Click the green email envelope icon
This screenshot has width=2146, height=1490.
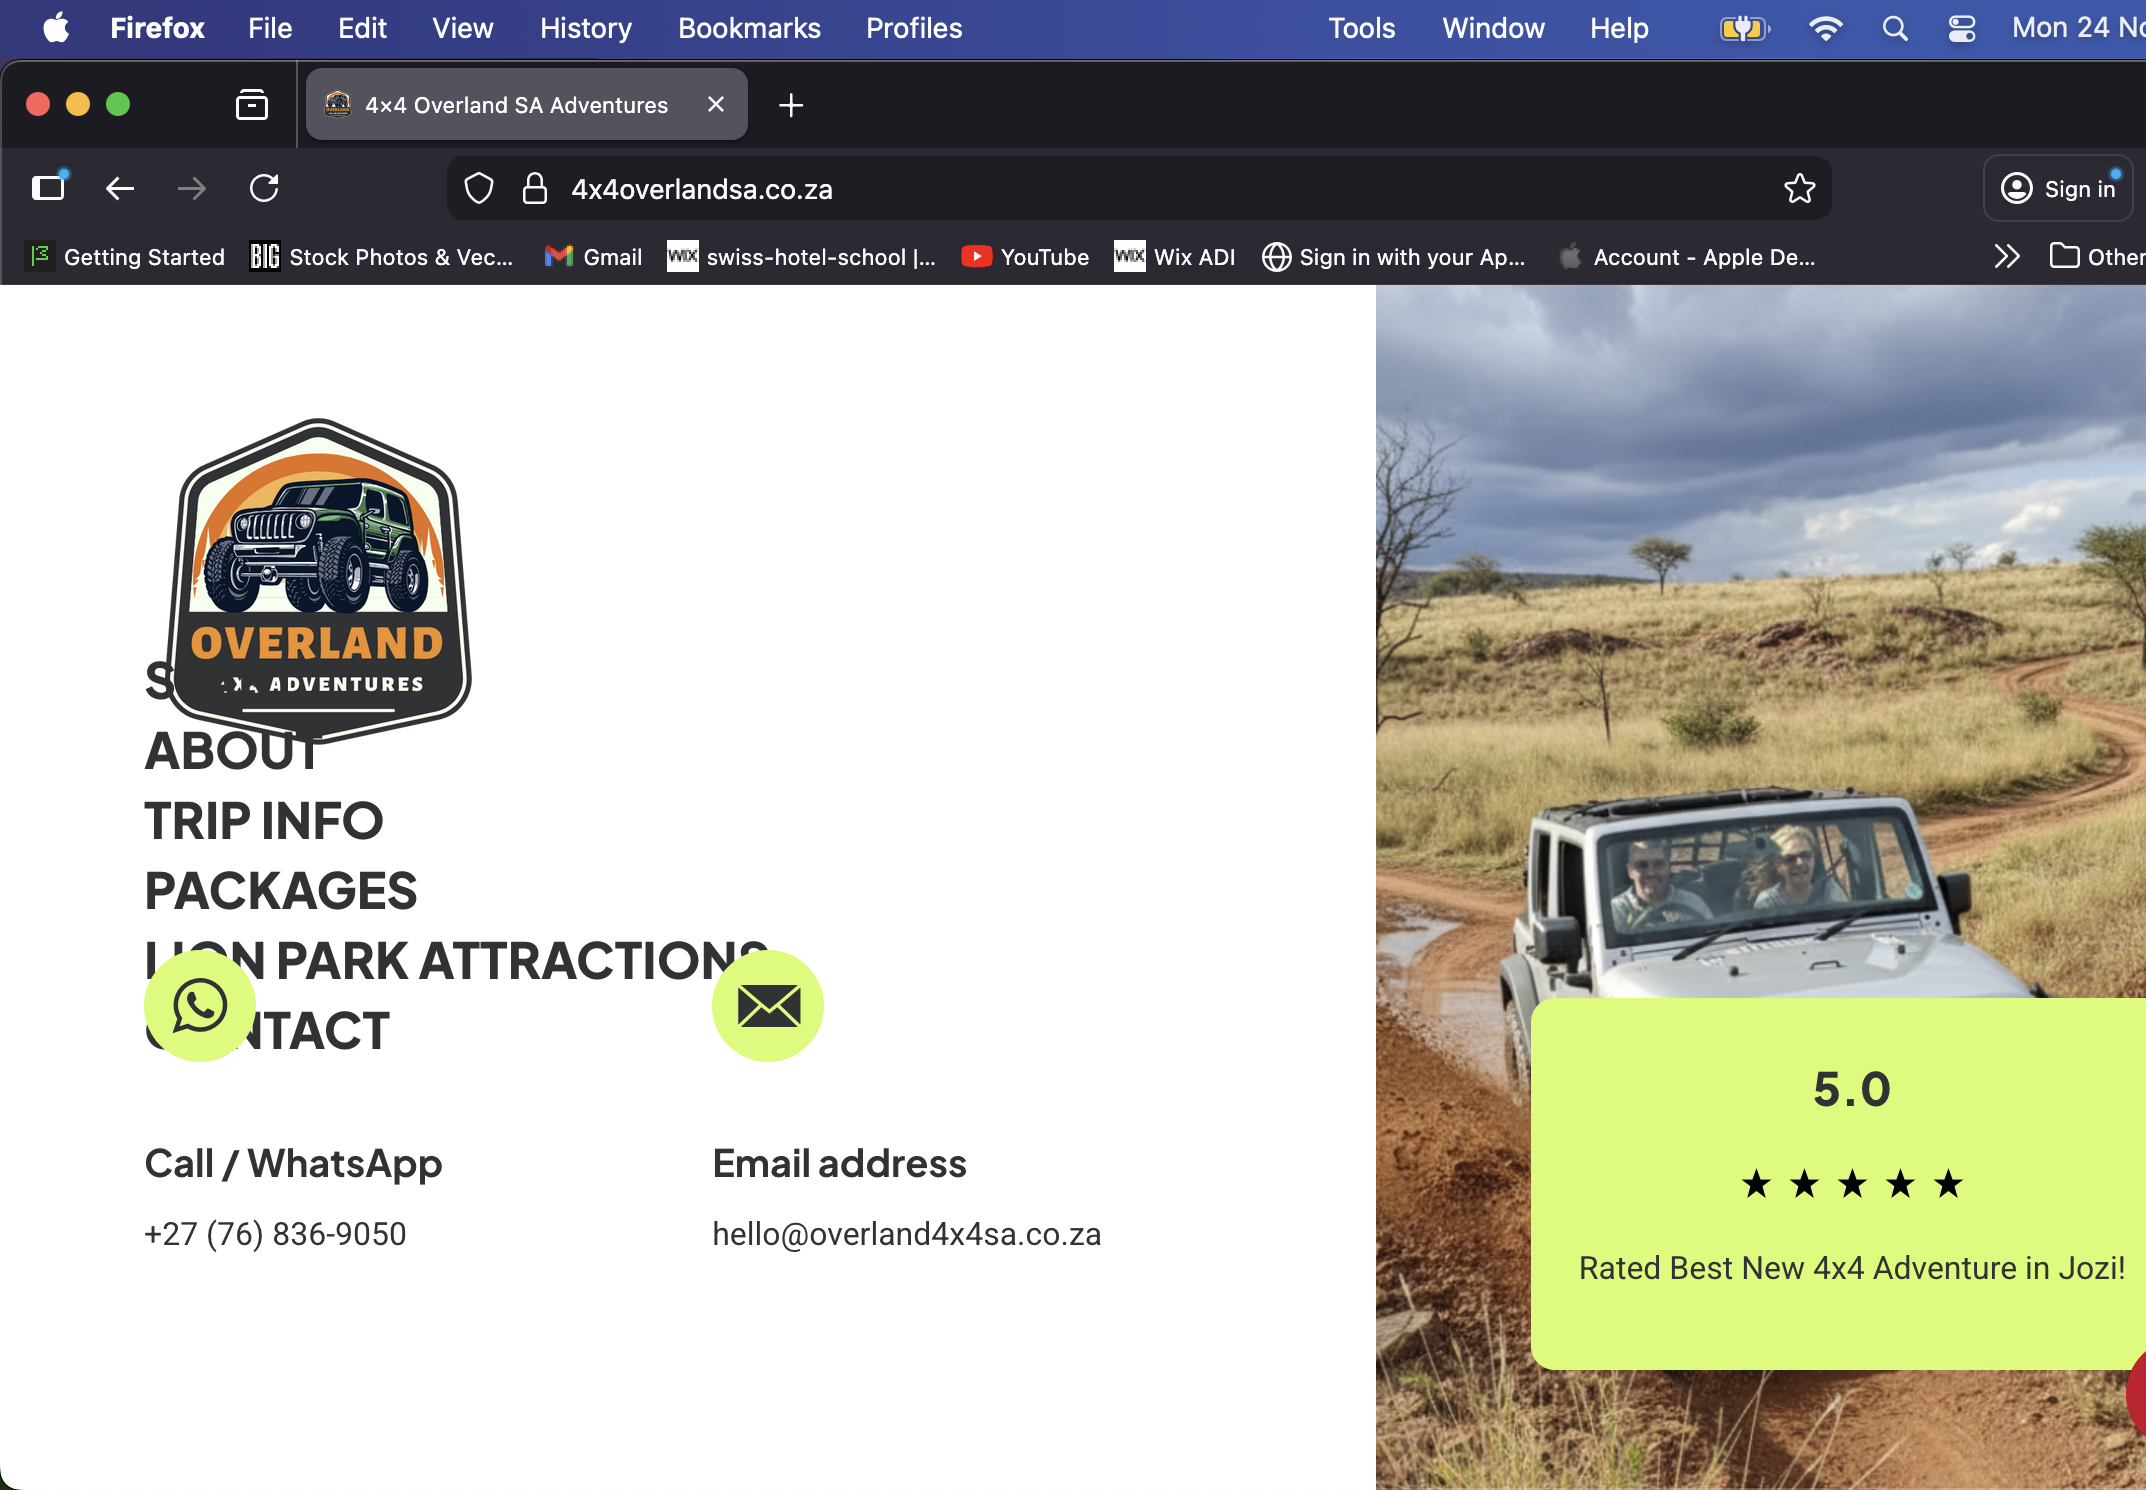click(767, 1005)
